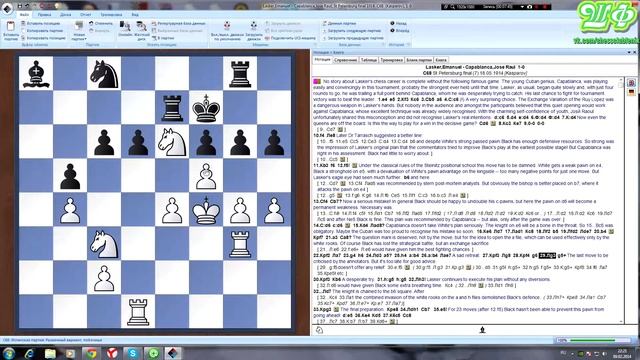Select the white king on f4
Viewport: 640px width, 360px height.
click(x=206, y=210)
